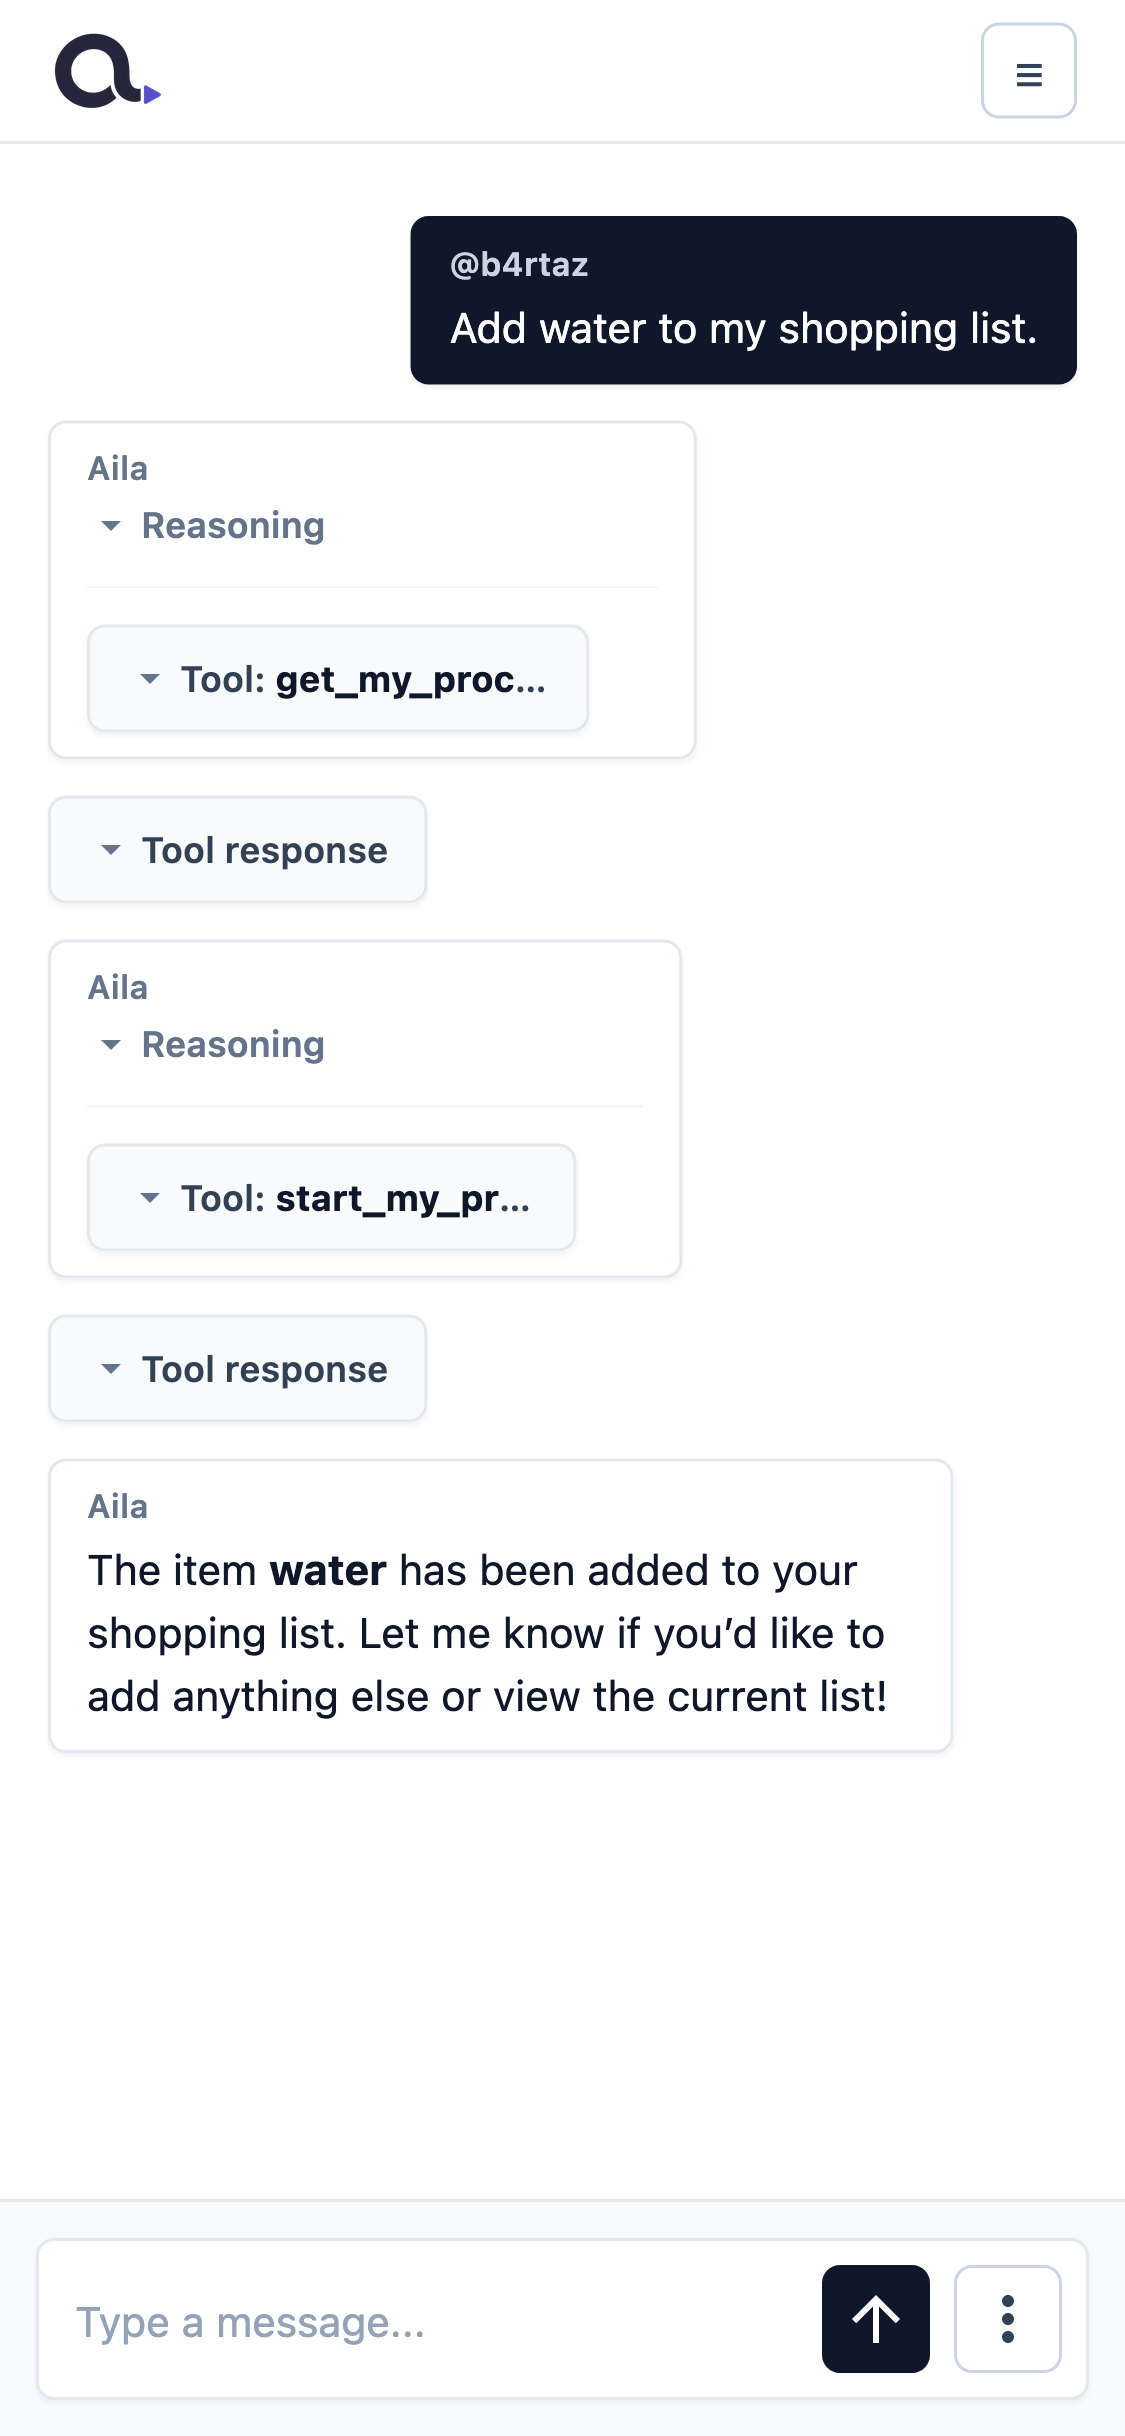The height and width of the screenshot is (2436, 1125).
Task: Click the triangle beside get_my_proc tool
Action: point(150,679)
